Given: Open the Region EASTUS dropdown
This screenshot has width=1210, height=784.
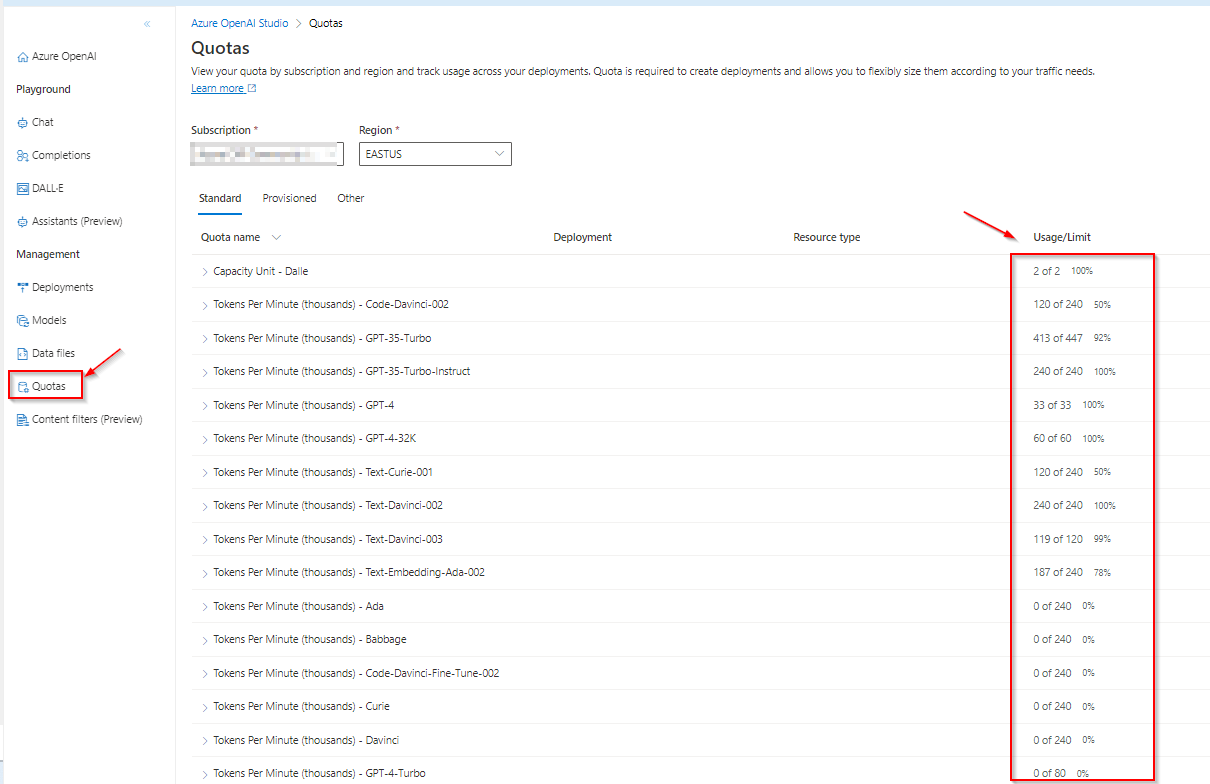Looking at the screenshot, I should pos(435,154).
